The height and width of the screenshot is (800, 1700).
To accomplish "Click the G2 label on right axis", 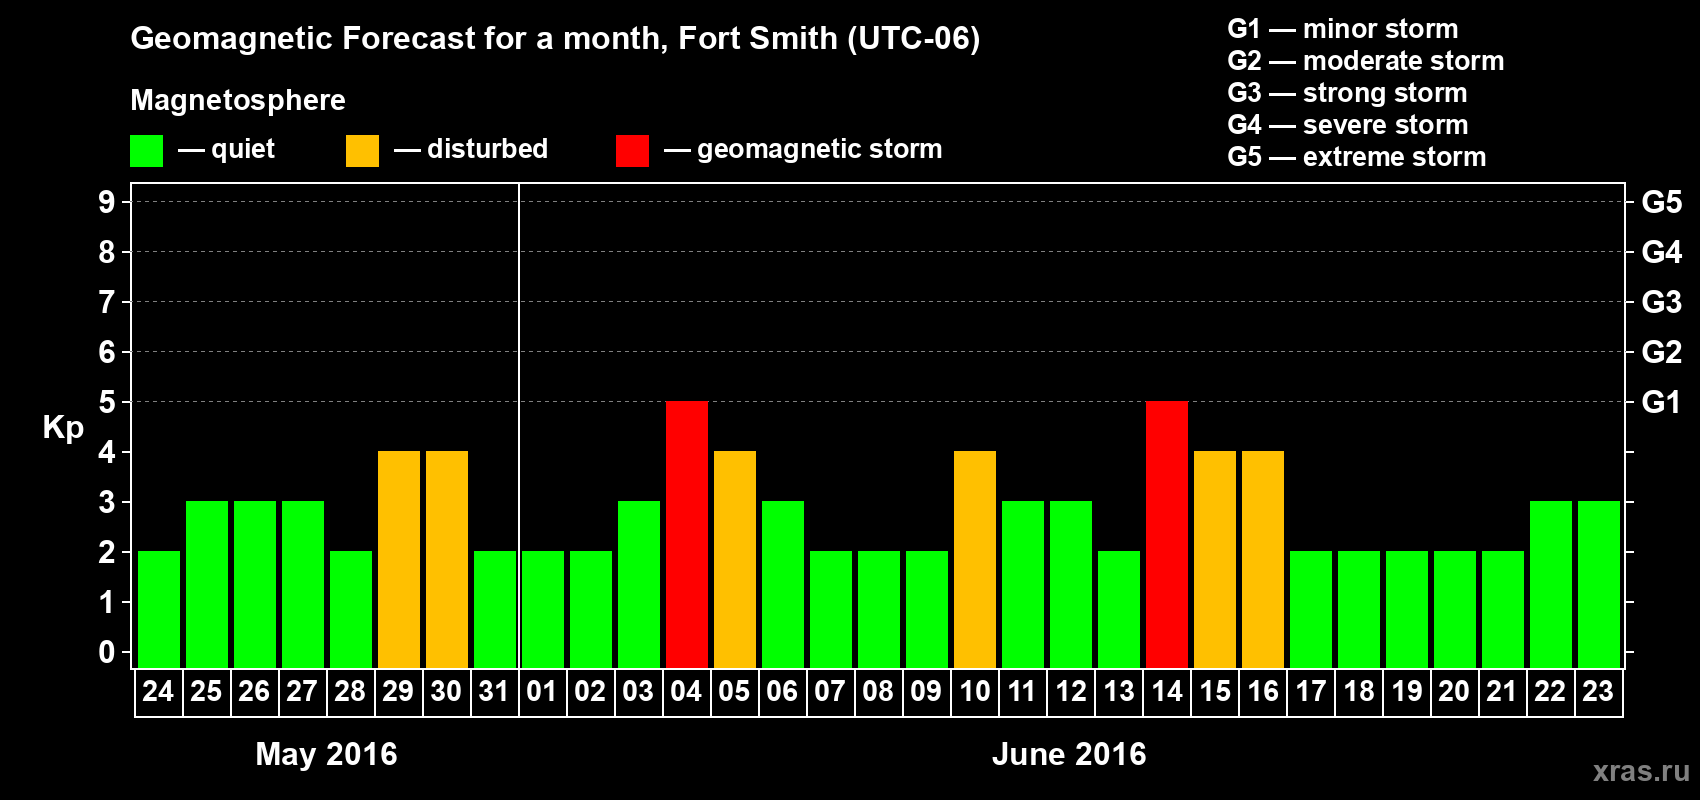I will [x=1662, y=352].
